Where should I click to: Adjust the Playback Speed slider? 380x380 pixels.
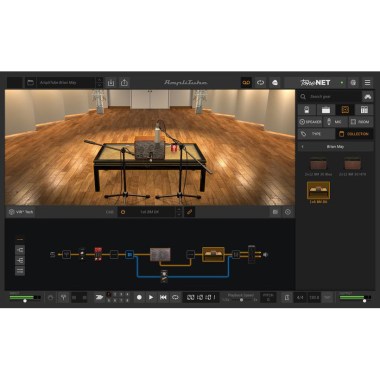click(x=241, y=300)
